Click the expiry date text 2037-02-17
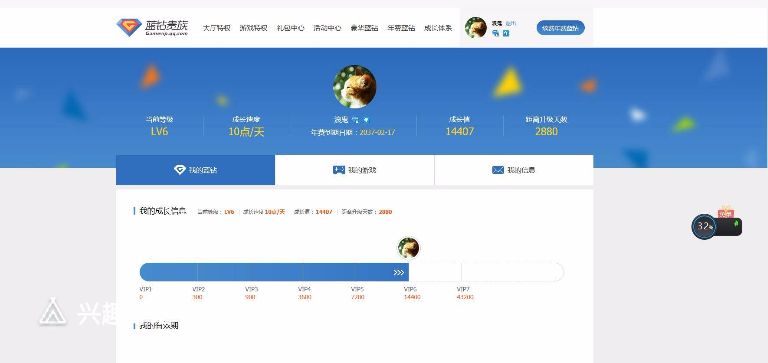Screen dimensions: 768x363 pos(378,132)
